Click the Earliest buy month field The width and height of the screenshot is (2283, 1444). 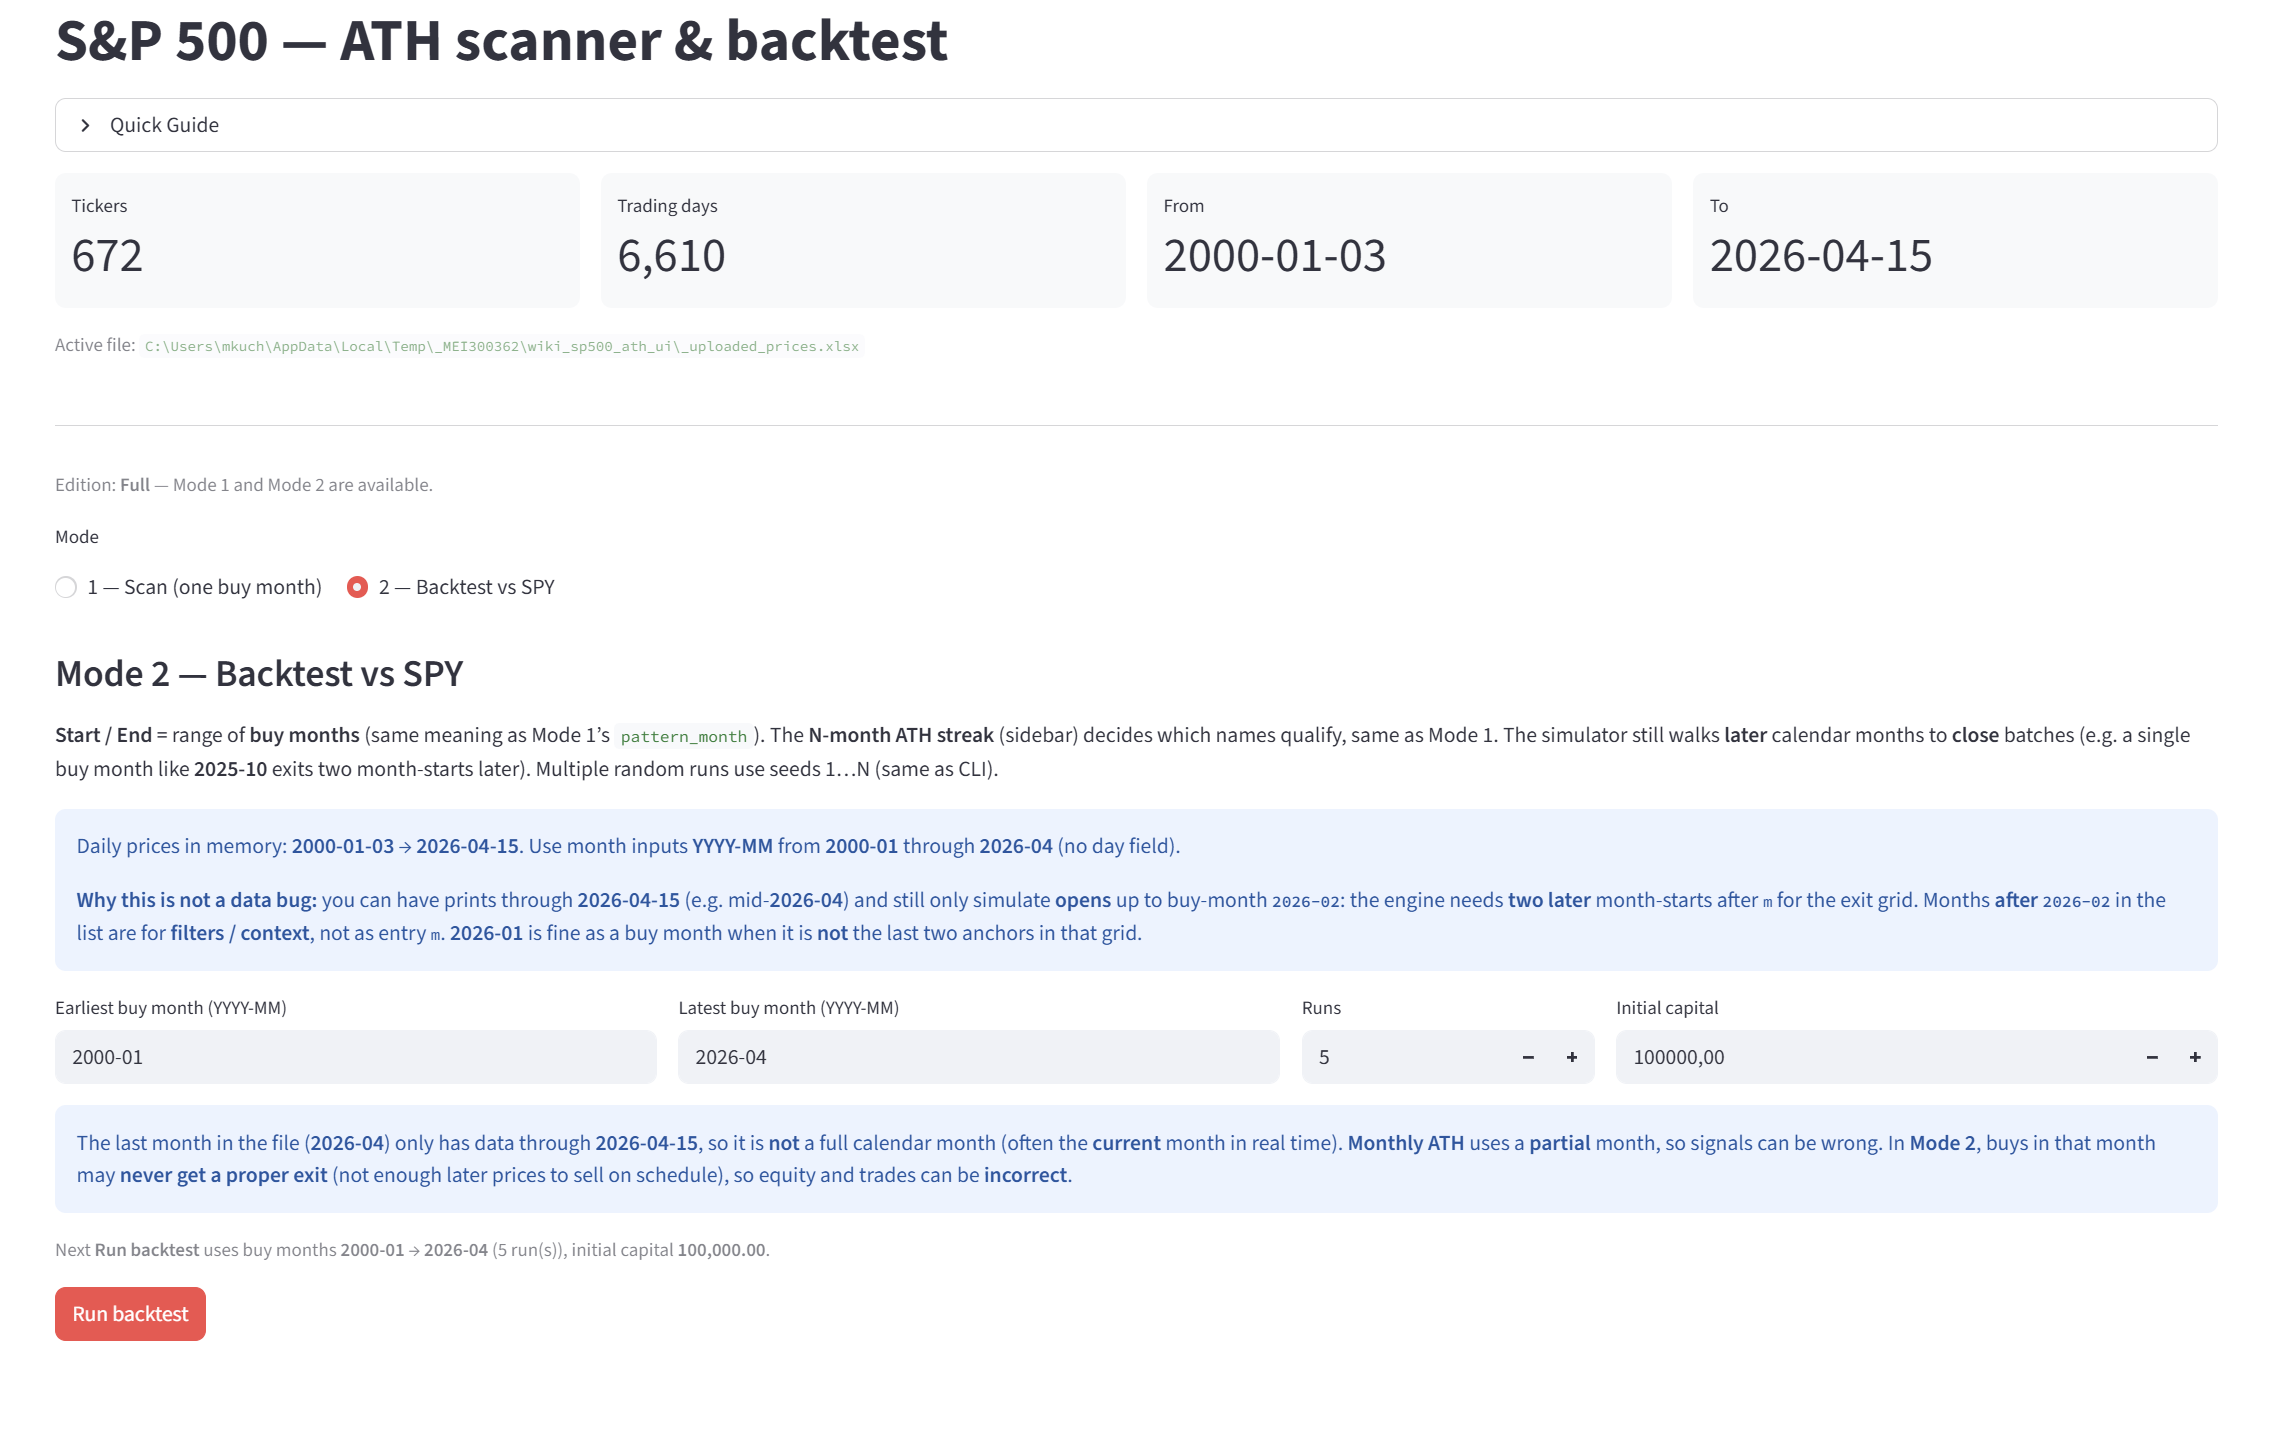point(355,1057)
